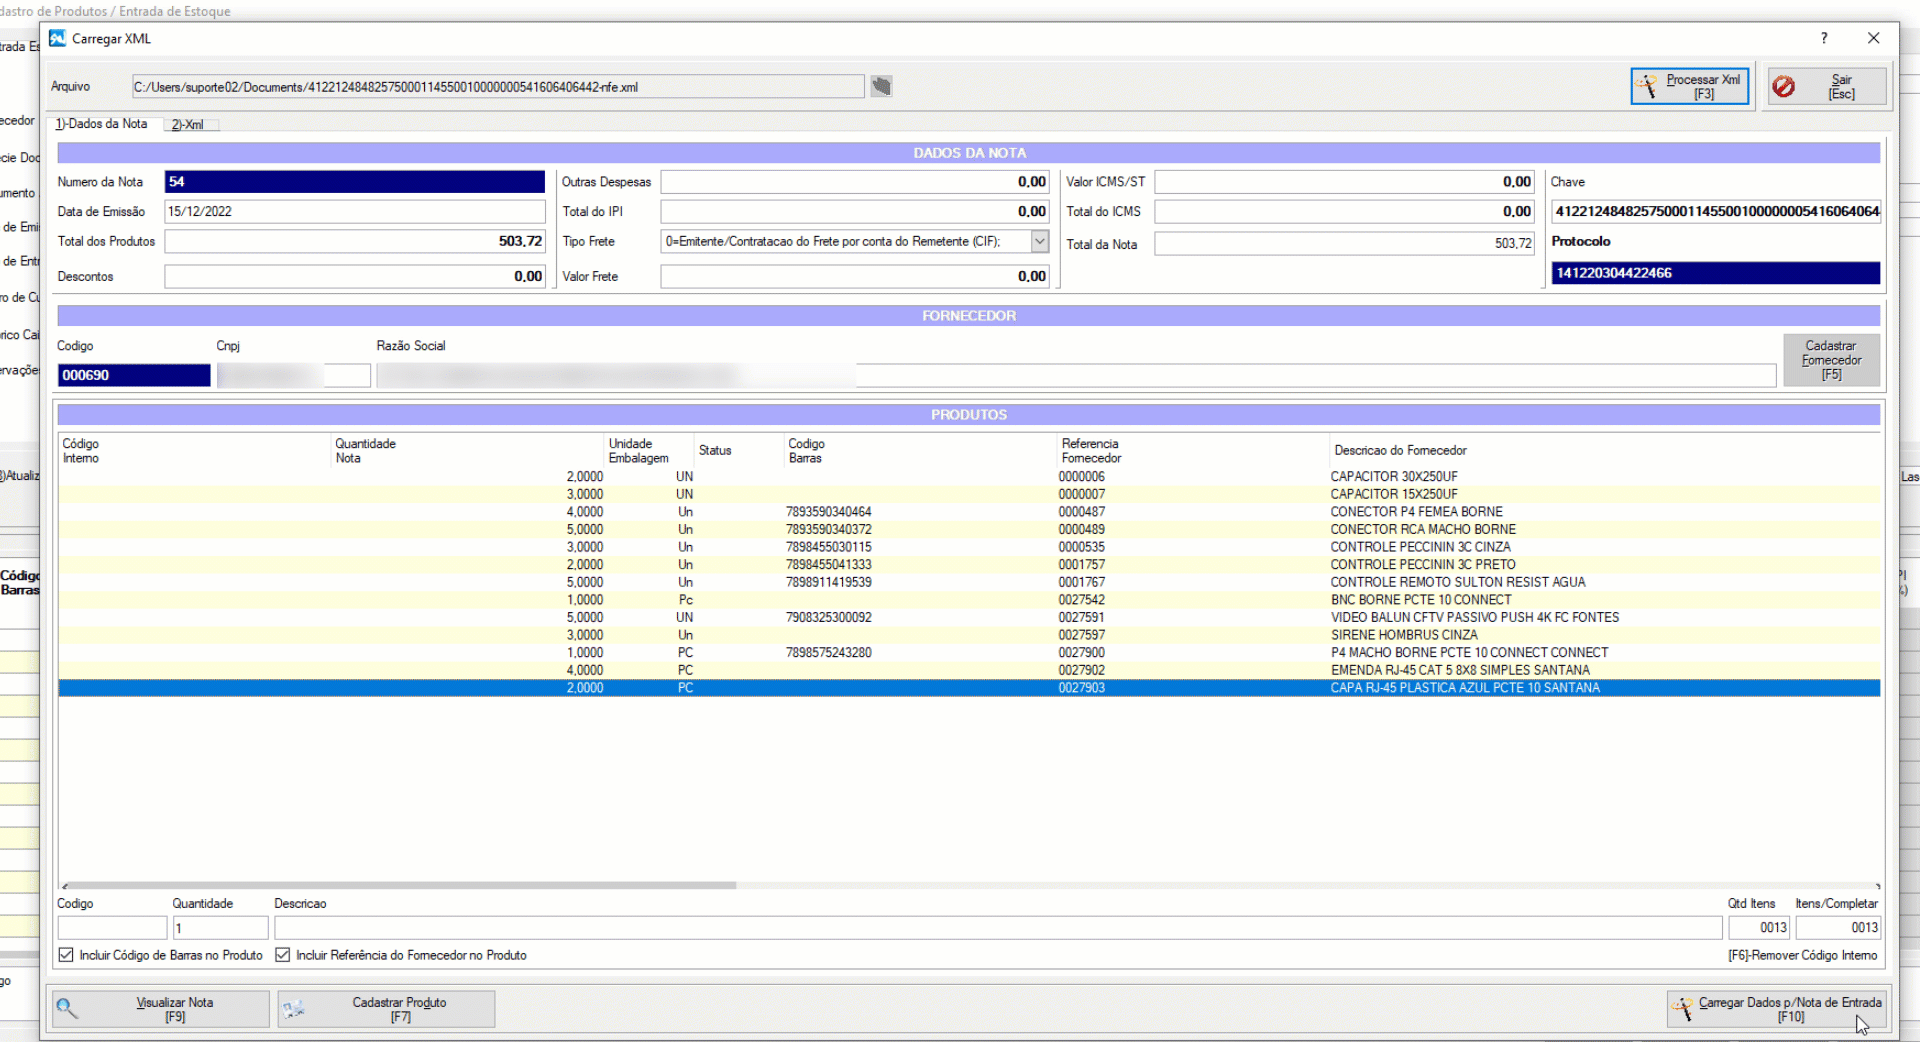The height and width of the screenshot is (1042, 1920).
Task: Select row CONTROLE PECCININ 3C PRETO
Action: (x=969, y=565)
